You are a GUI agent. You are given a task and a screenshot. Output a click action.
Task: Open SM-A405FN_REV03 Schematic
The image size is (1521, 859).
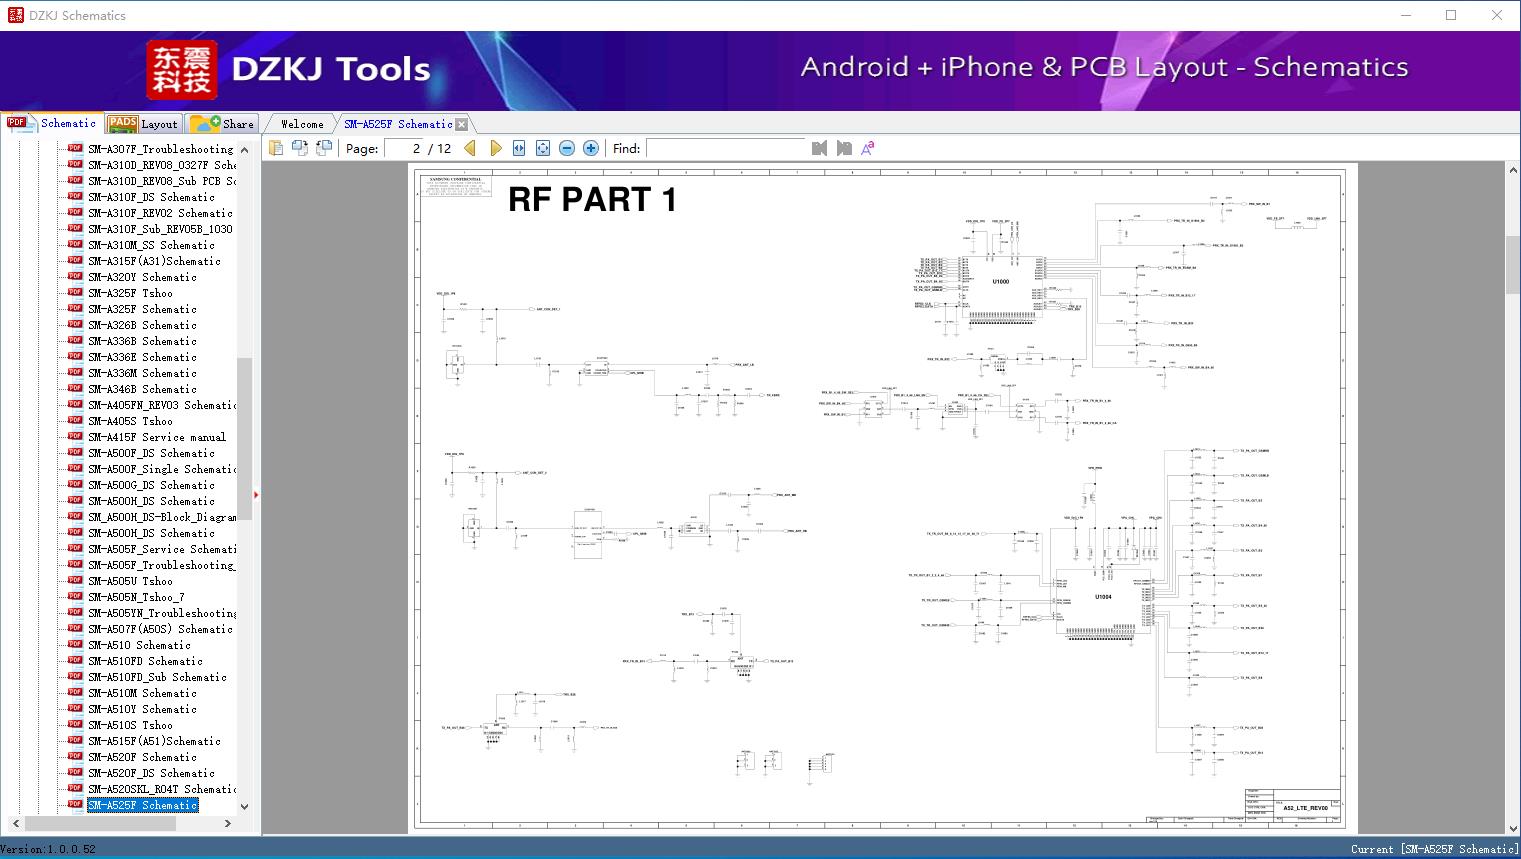(162, 405)
